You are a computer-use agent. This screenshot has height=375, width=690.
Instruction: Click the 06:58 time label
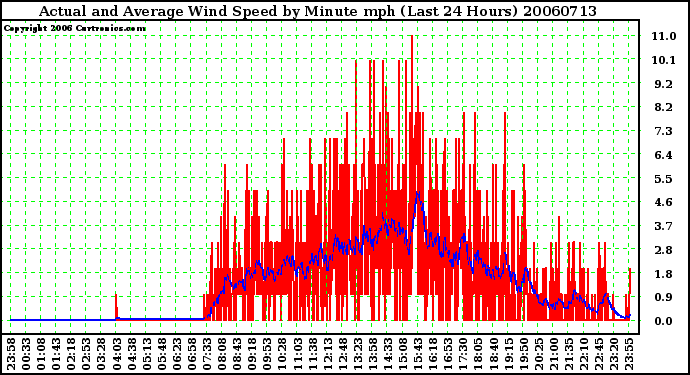192,354
